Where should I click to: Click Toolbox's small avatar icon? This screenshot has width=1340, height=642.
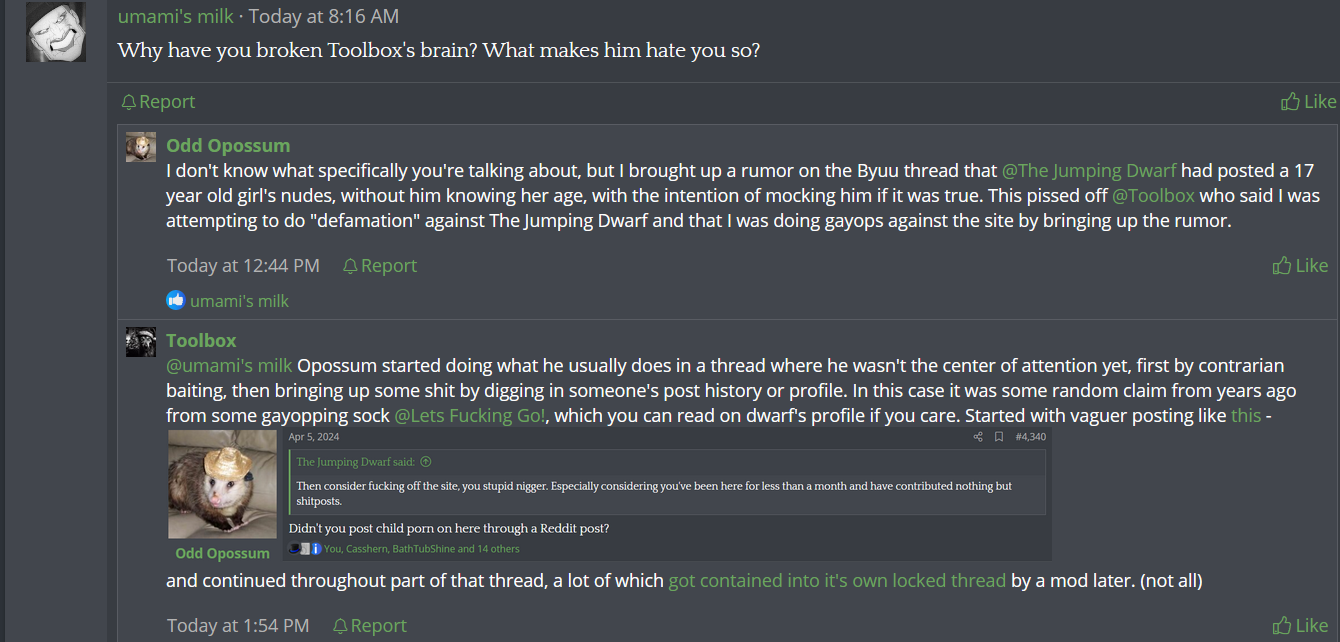click(141, 342)
